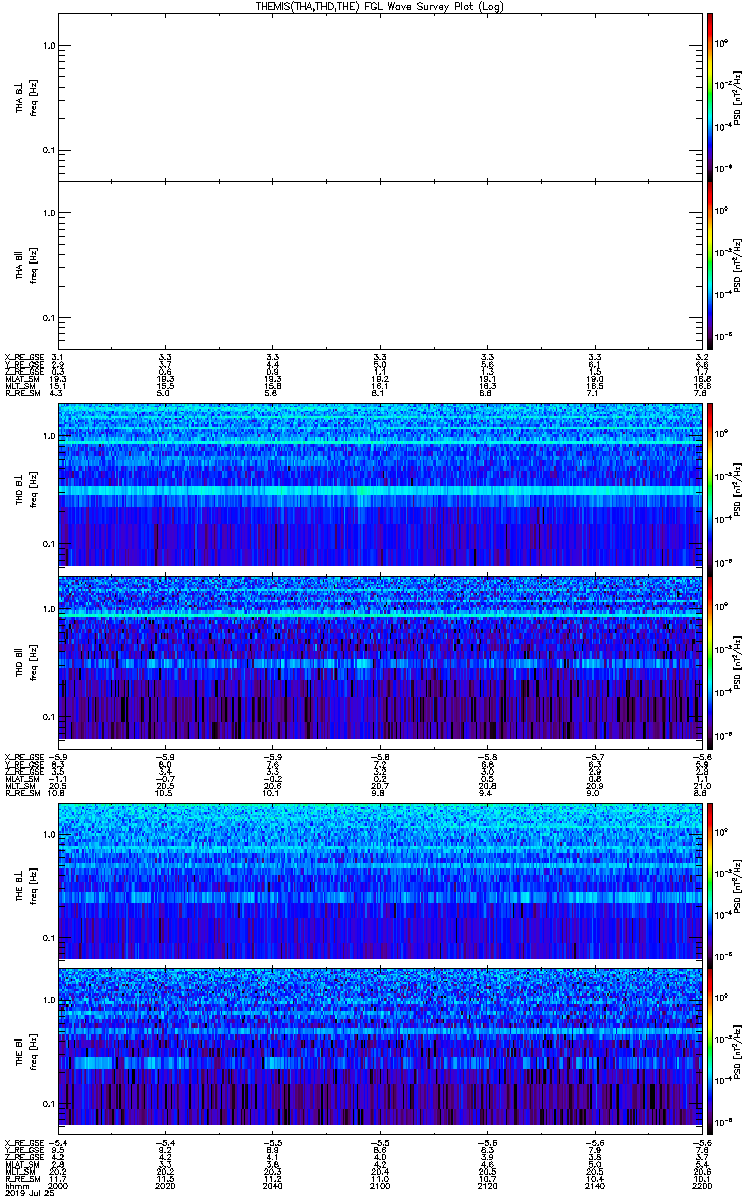This screenshot has height=1200, width=750.
Task: Click the color bar beside THA B-perp panel
Action: pyautogui.click(x=709, y=95)
